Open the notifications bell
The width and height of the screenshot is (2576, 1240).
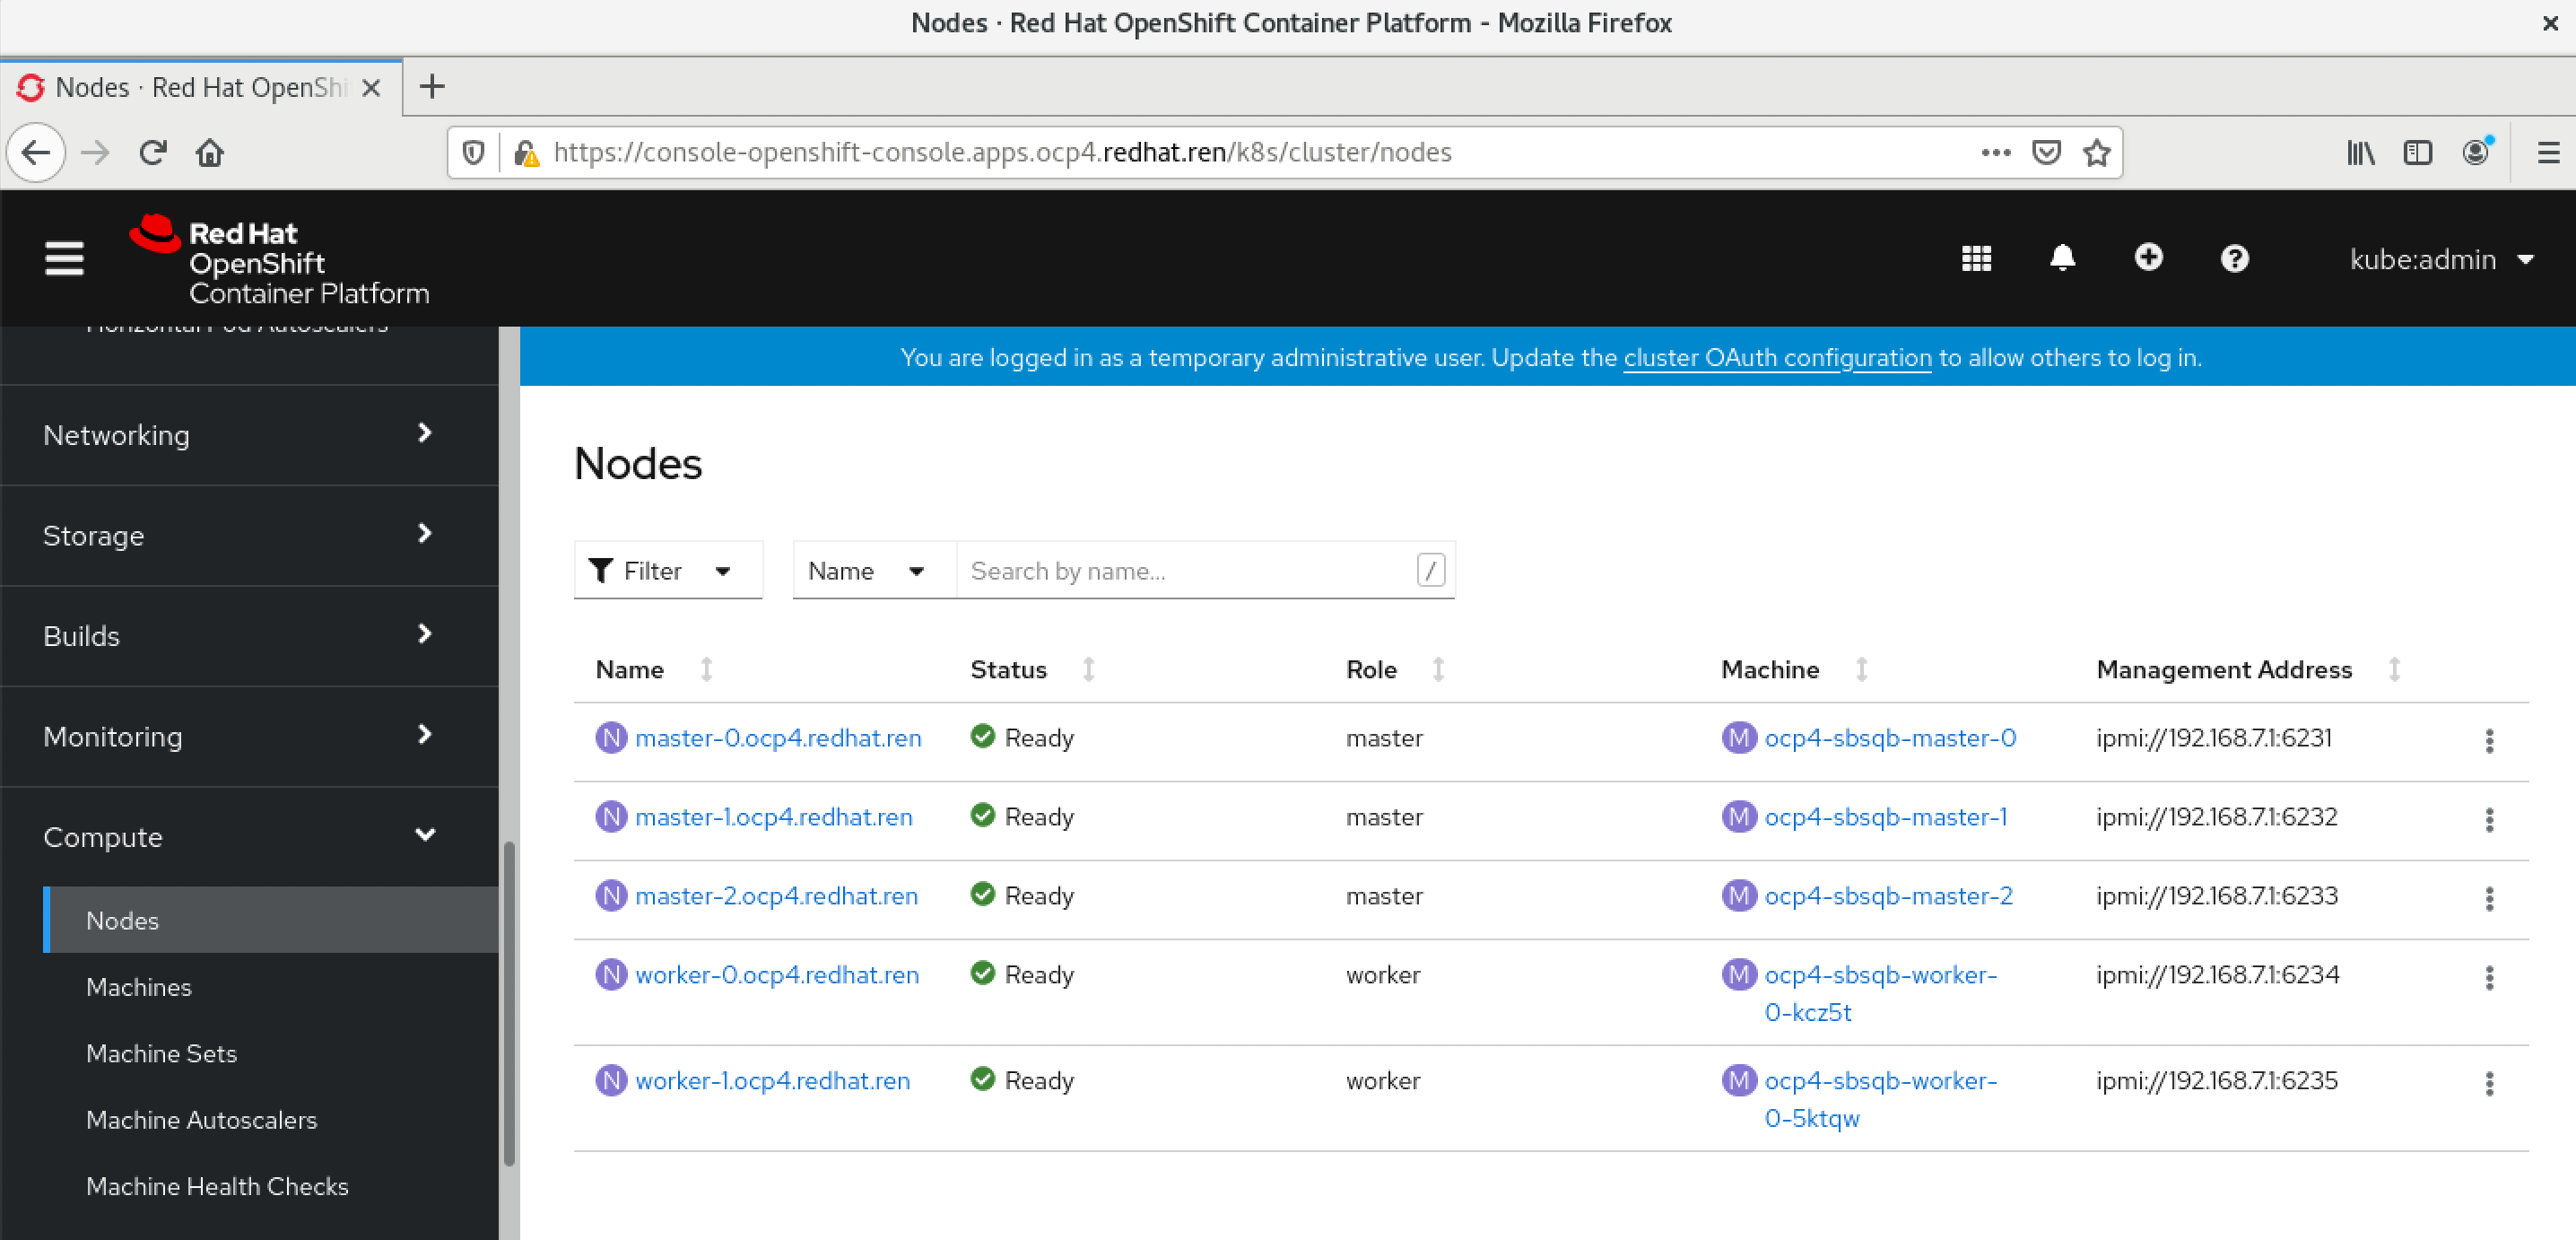[2062, 259]
